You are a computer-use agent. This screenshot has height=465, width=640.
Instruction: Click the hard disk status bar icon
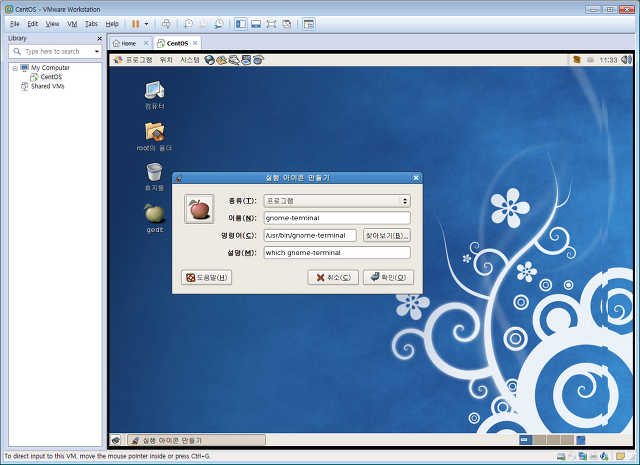coord(561,456)
